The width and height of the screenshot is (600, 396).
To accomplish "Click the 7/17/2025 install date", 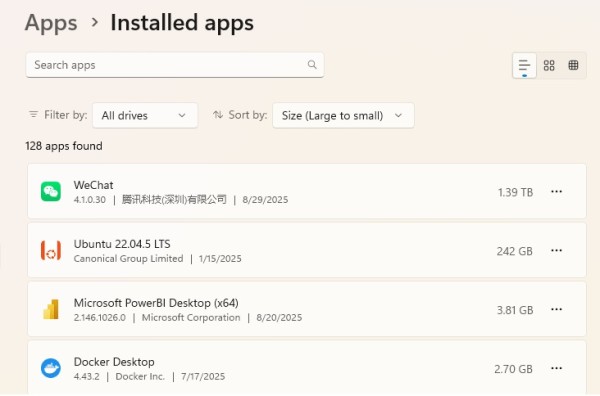I will coord(203,376).
